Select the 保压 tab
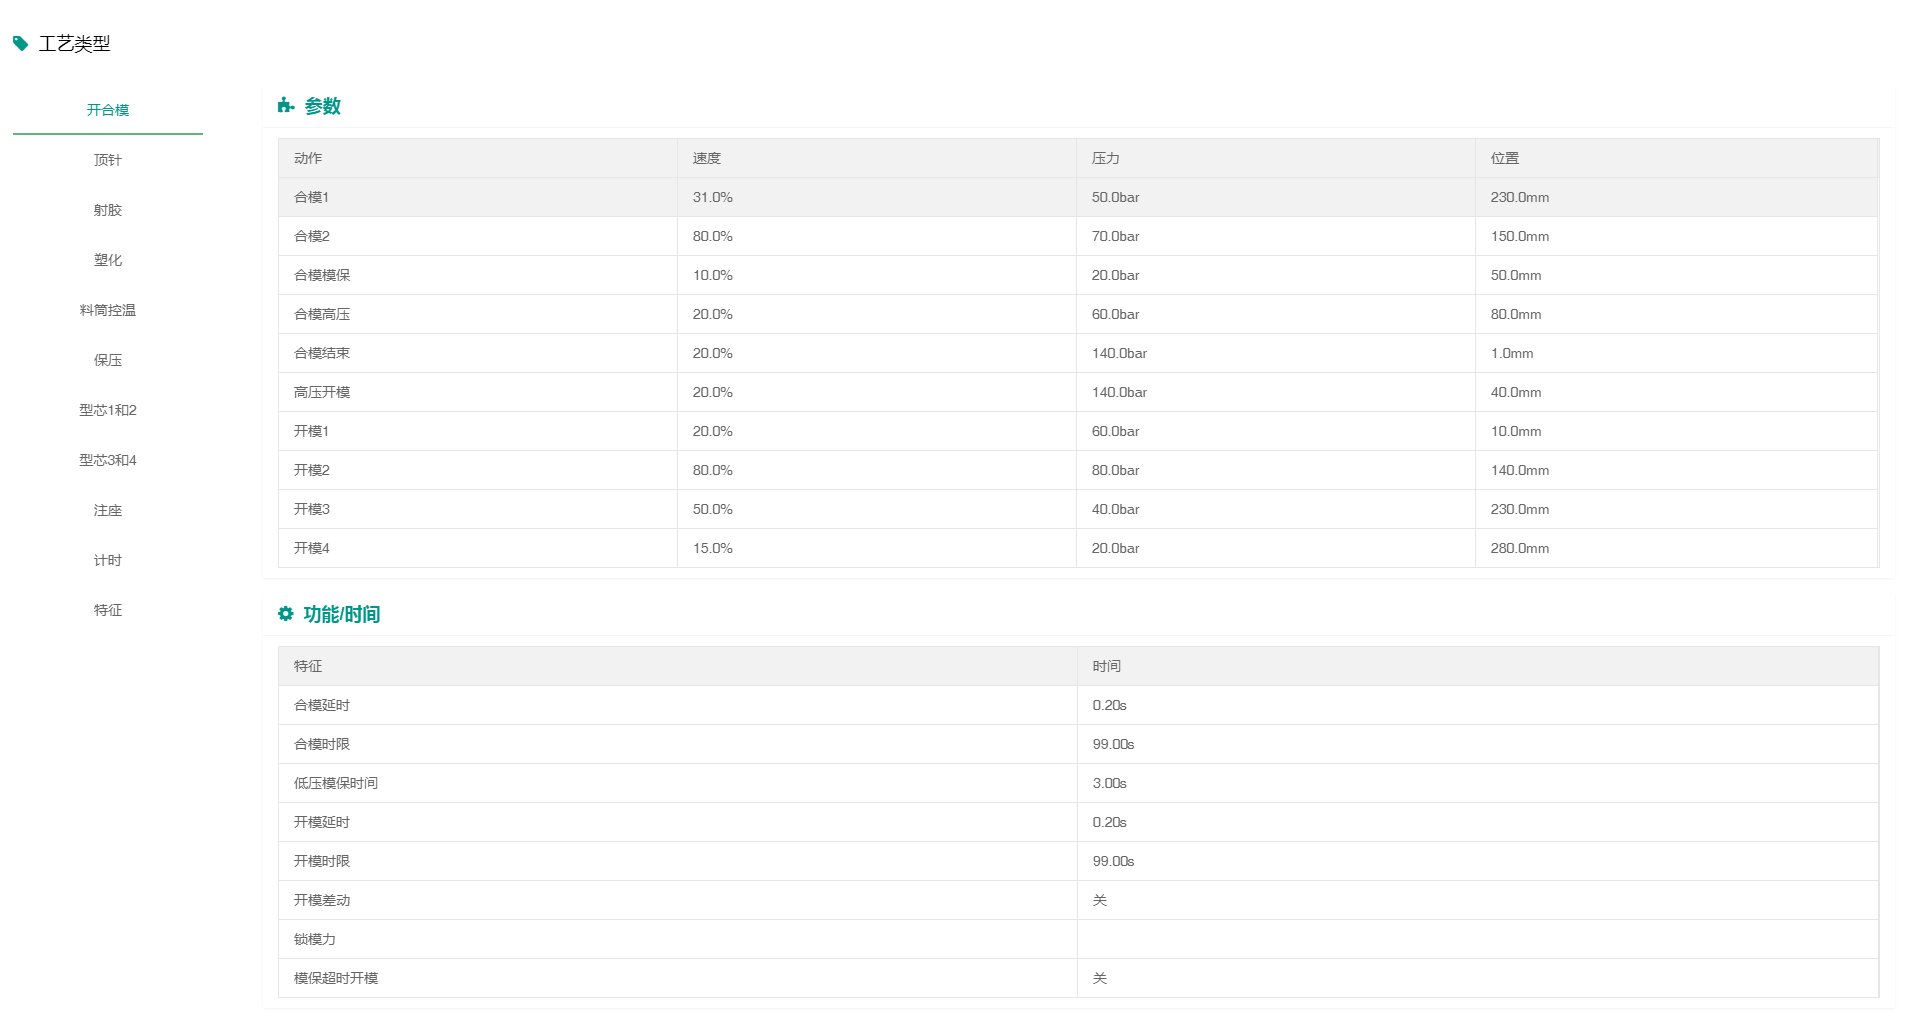 click(108, 360)
